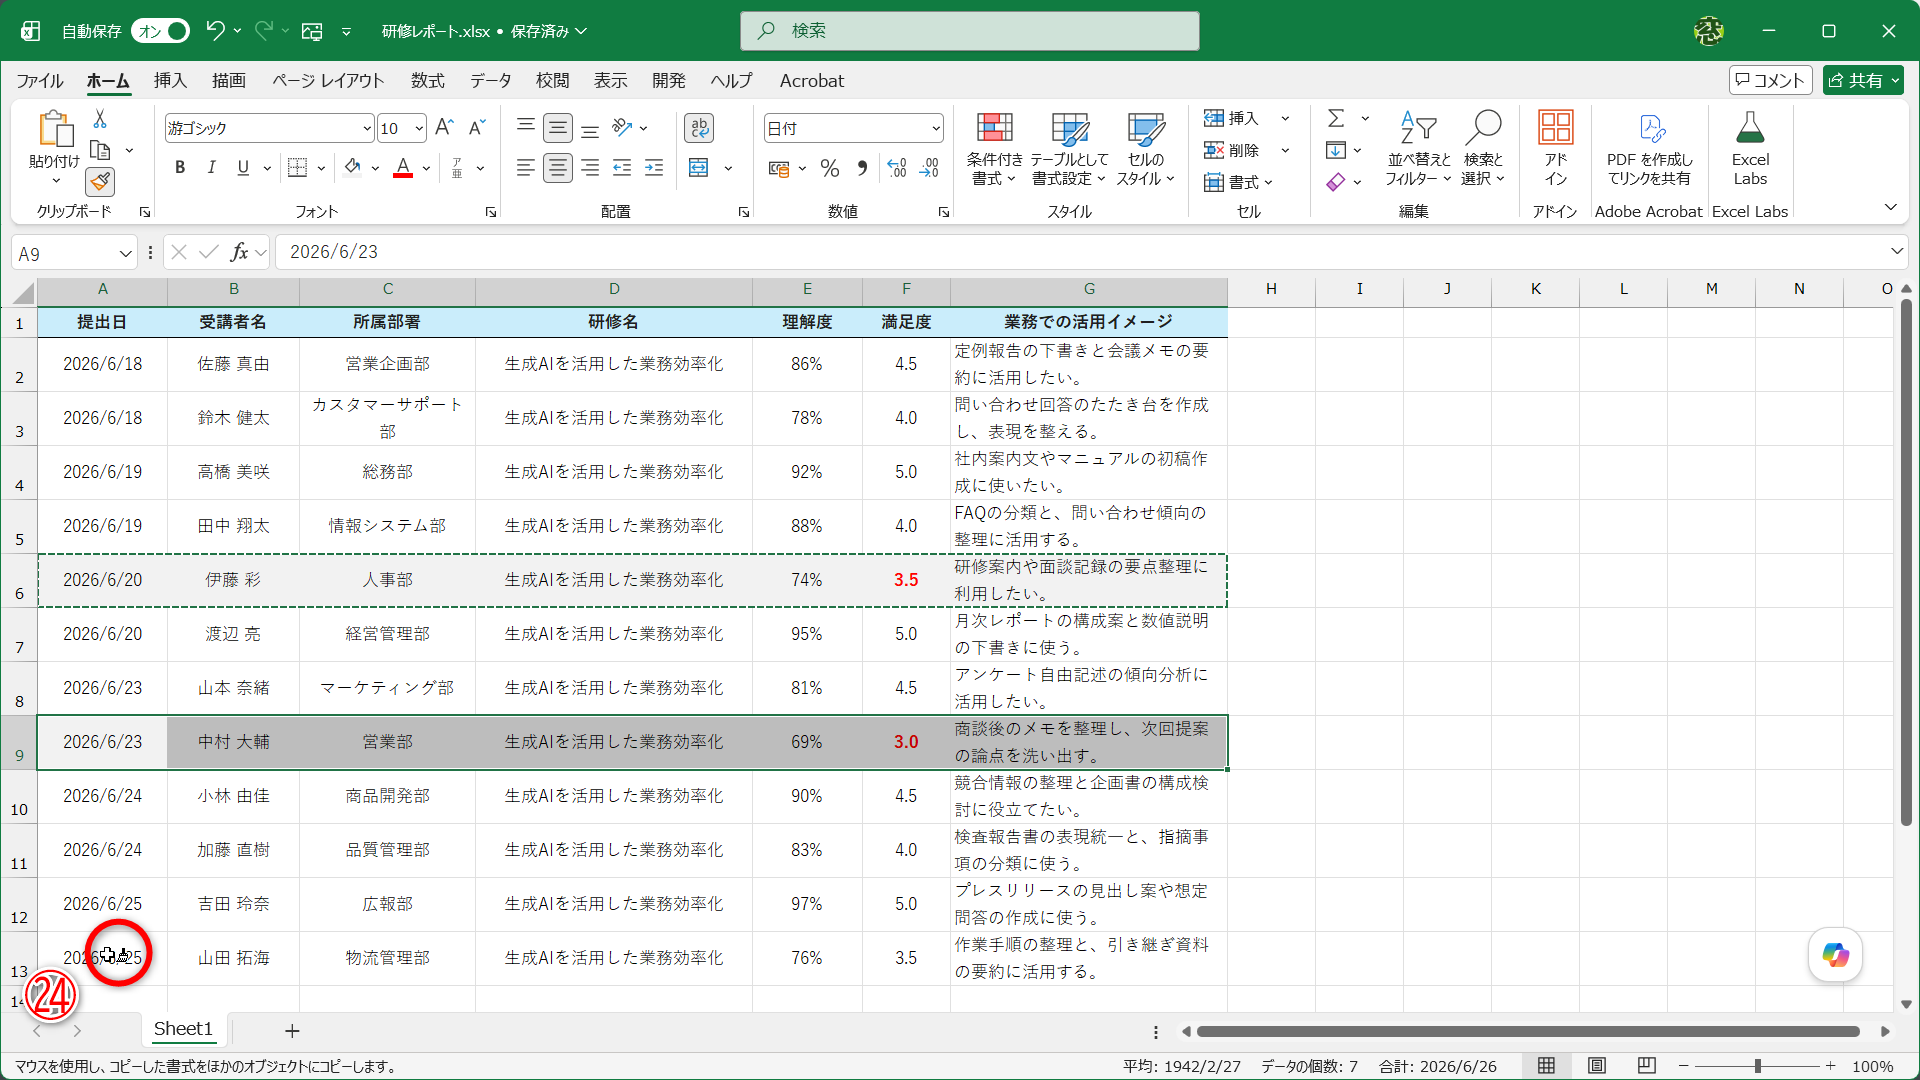Open Sort and Filter tool
The image size is (1920, 1080).
[1418, 148]
